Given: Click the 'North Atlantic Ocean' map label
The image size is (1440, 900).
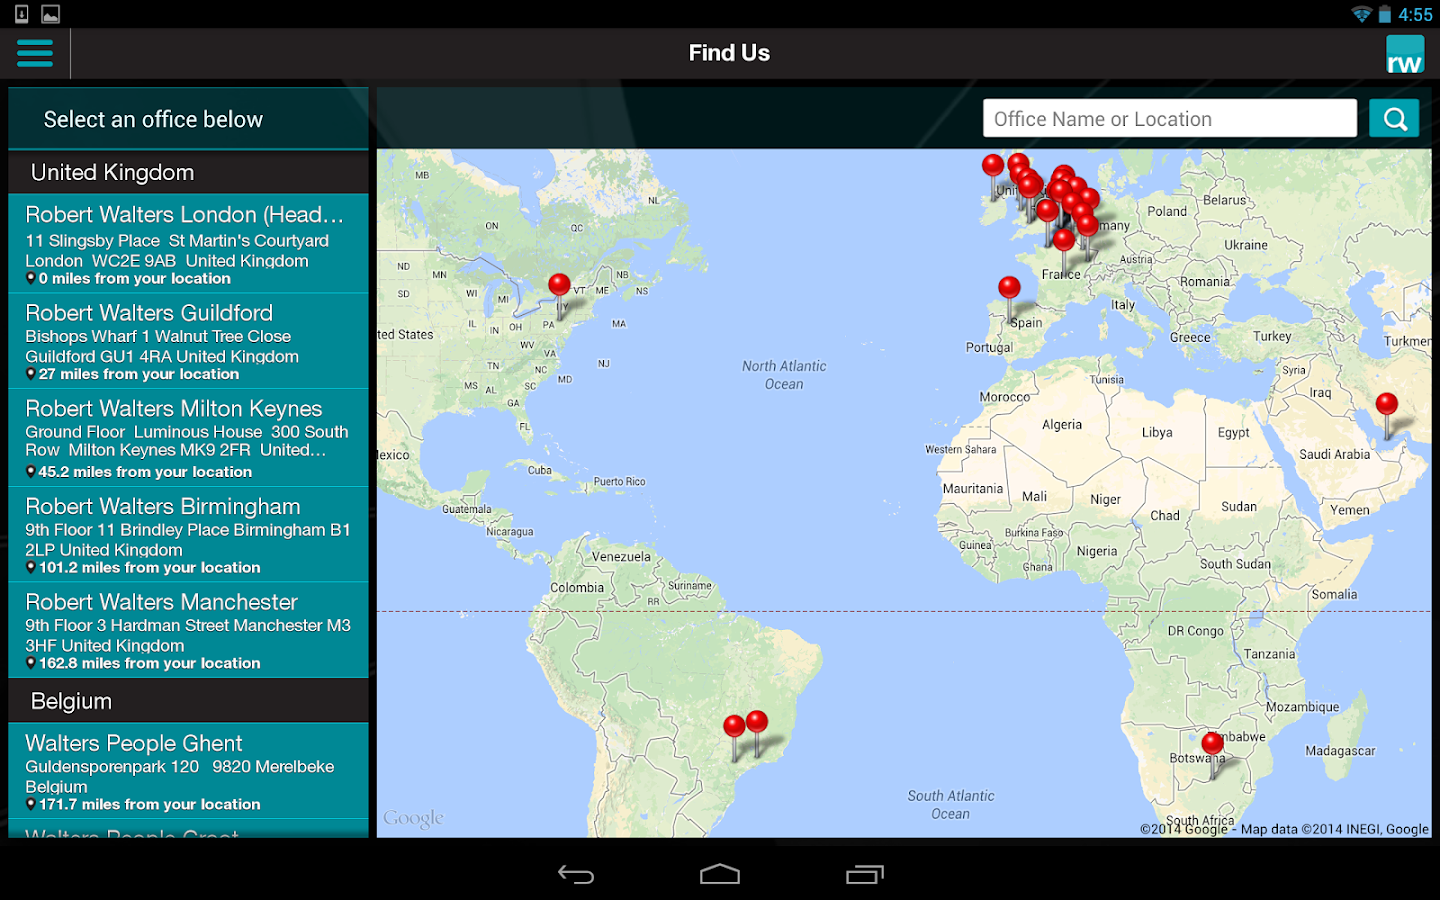Looking at the screenshot, I should coord(784,375).
